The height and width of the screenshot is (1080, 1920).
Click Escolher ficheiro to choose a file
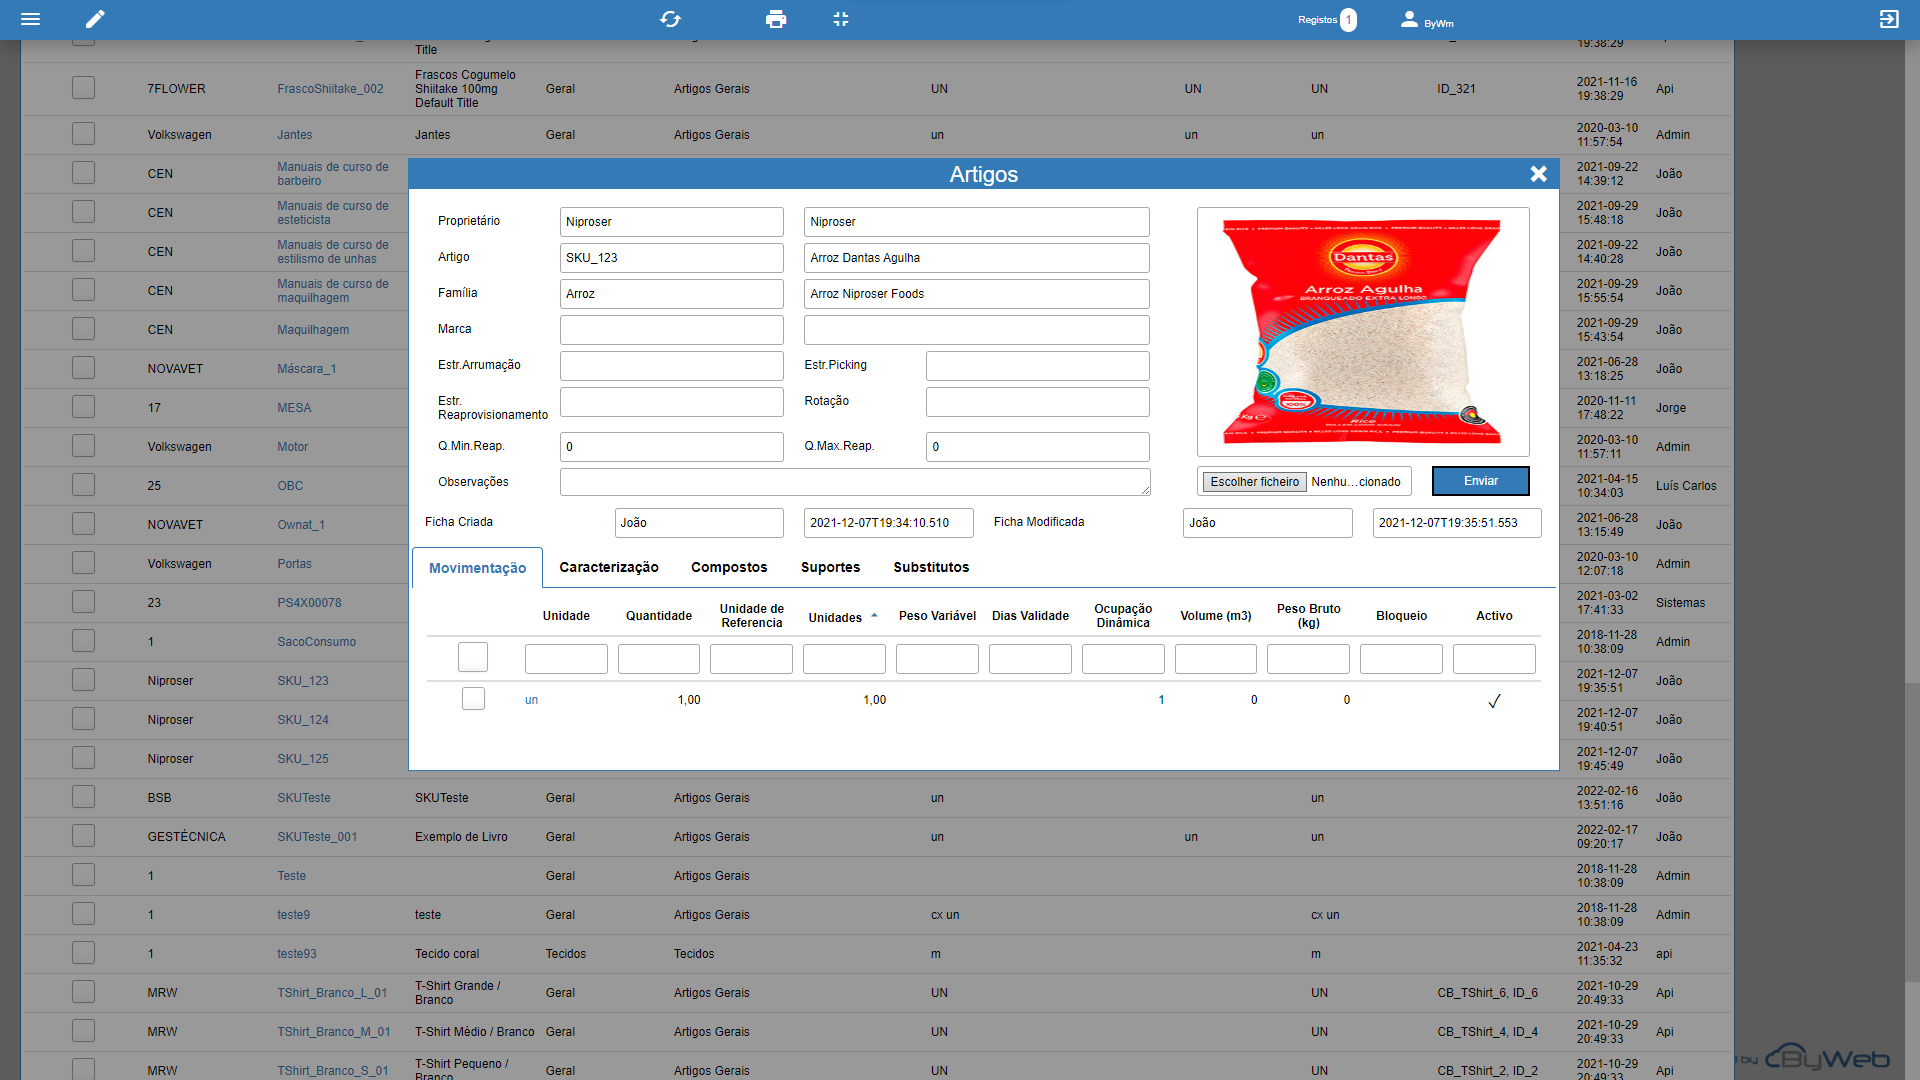tap(1254, 482)
